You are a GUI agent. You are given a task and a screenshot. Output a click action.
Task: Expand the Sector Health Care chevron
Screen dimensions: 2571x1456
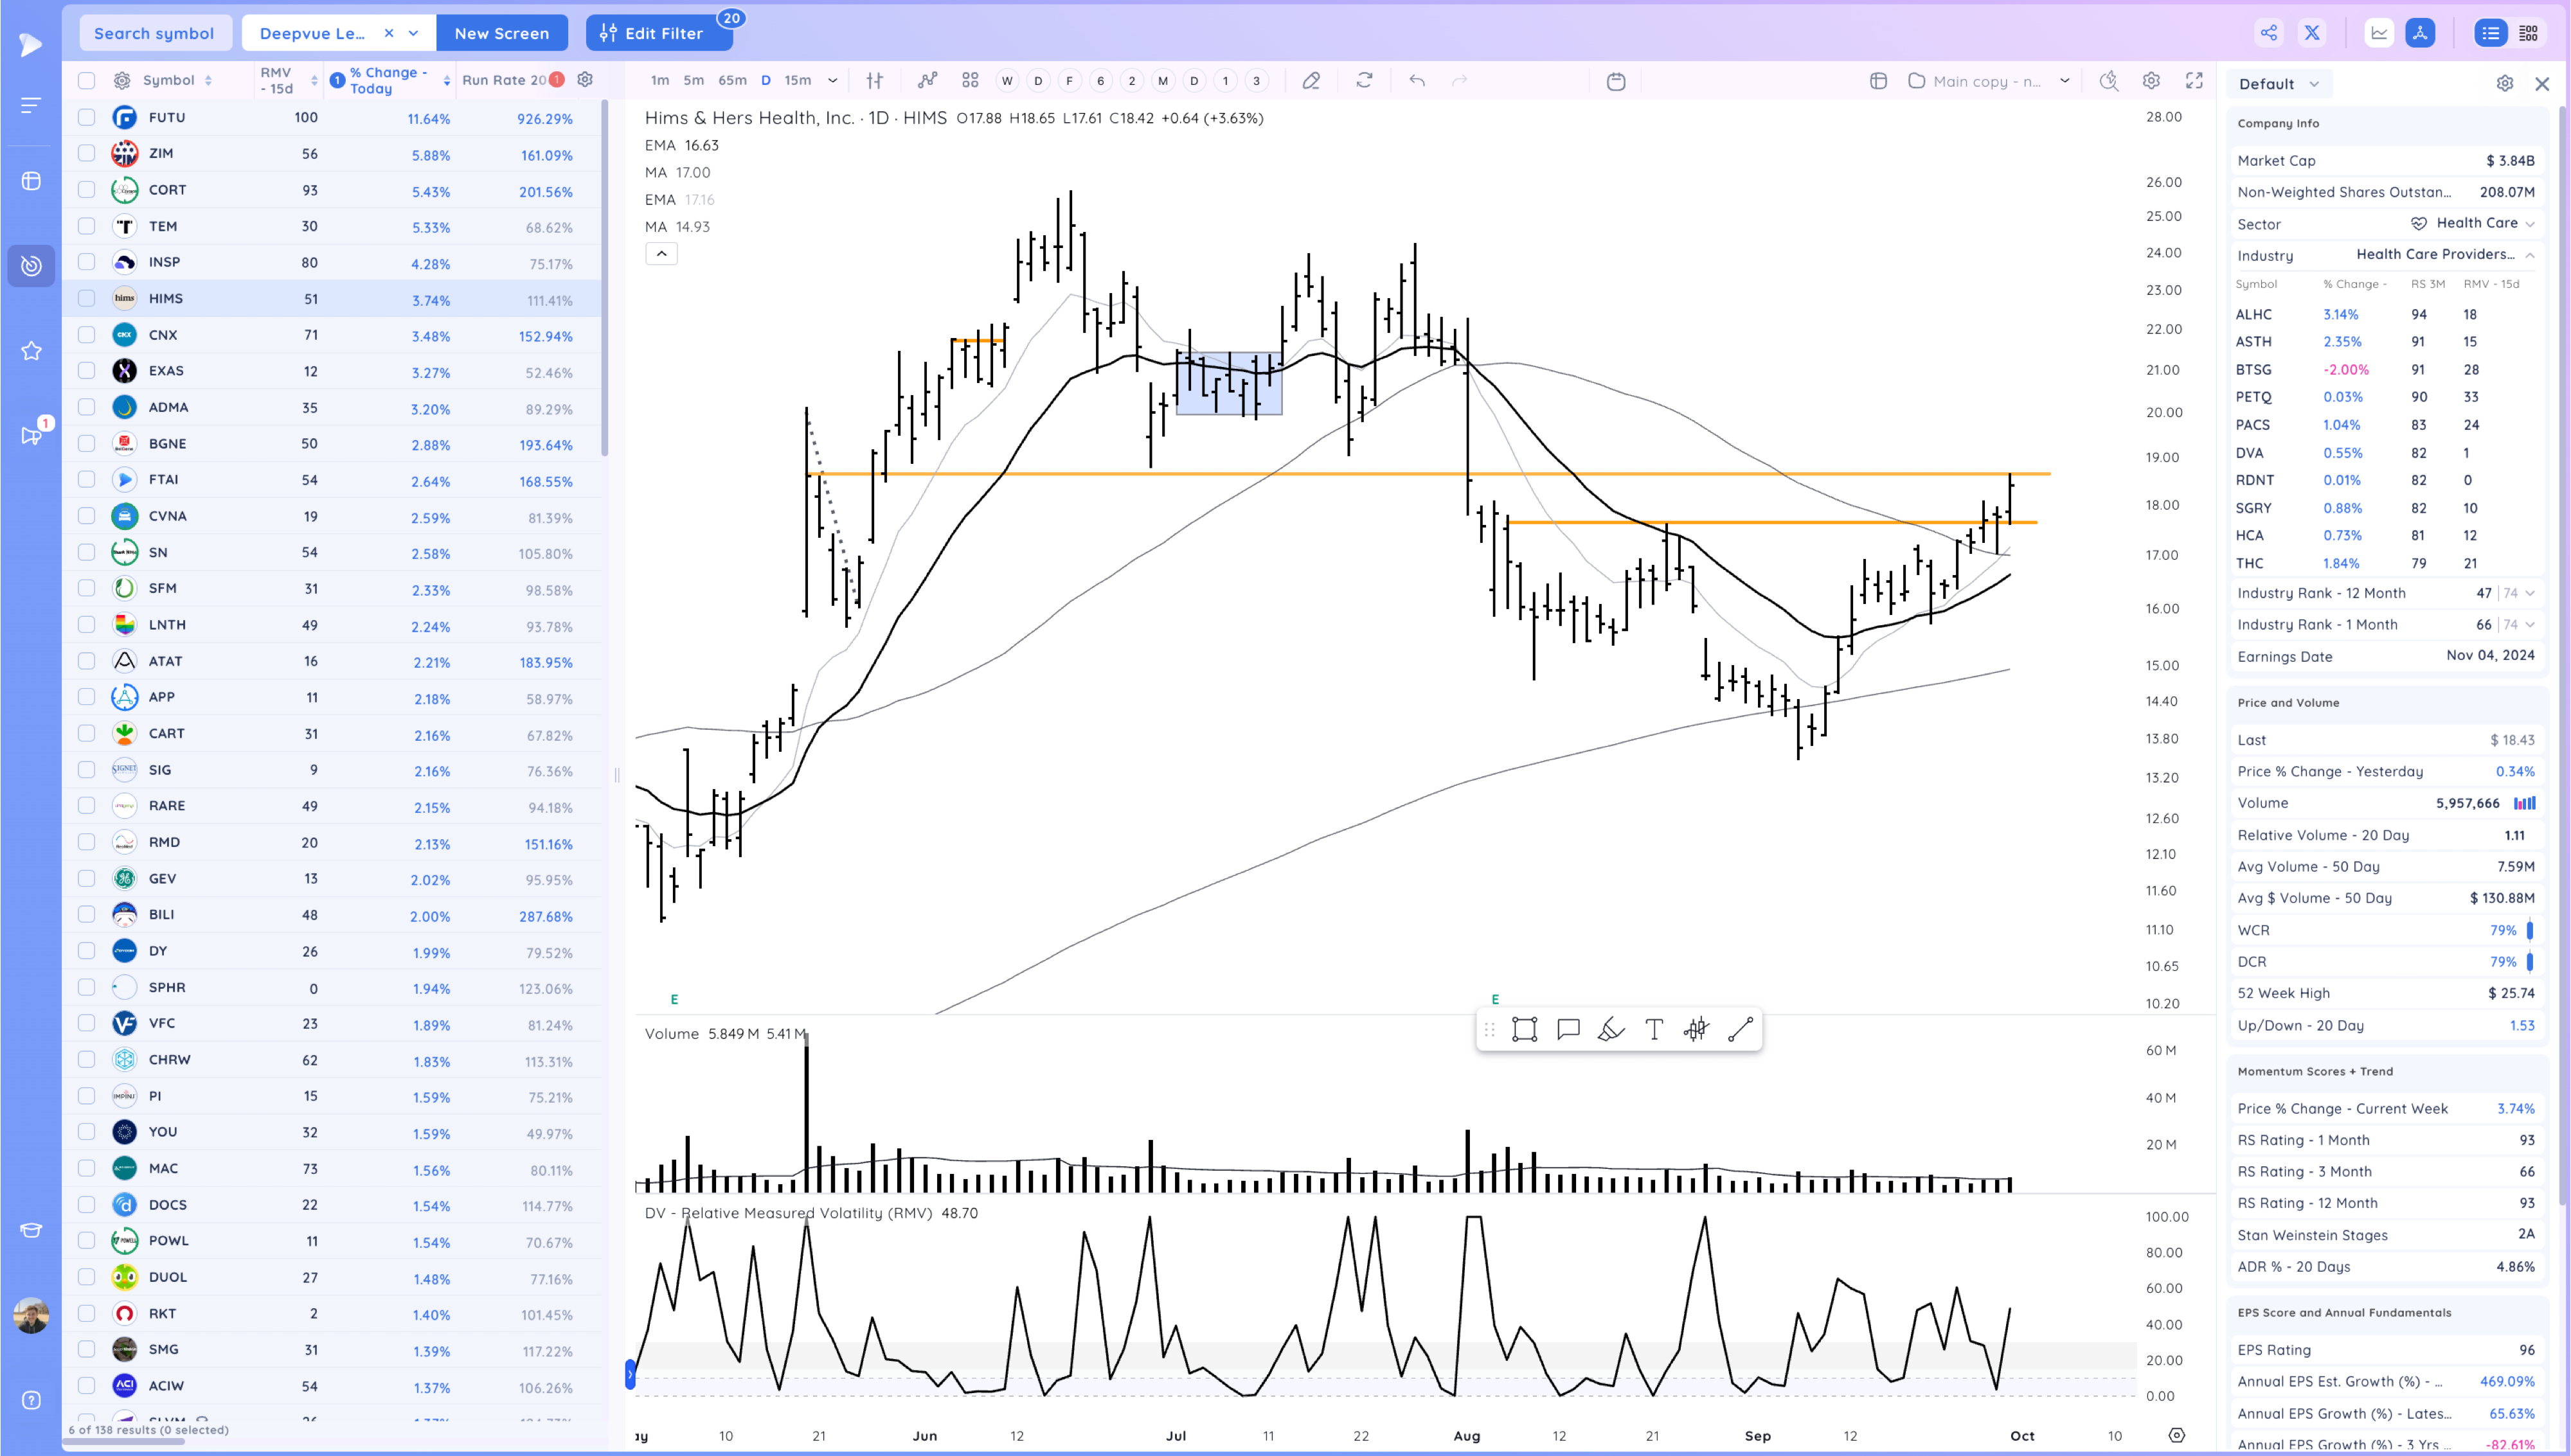[2530, 223]
